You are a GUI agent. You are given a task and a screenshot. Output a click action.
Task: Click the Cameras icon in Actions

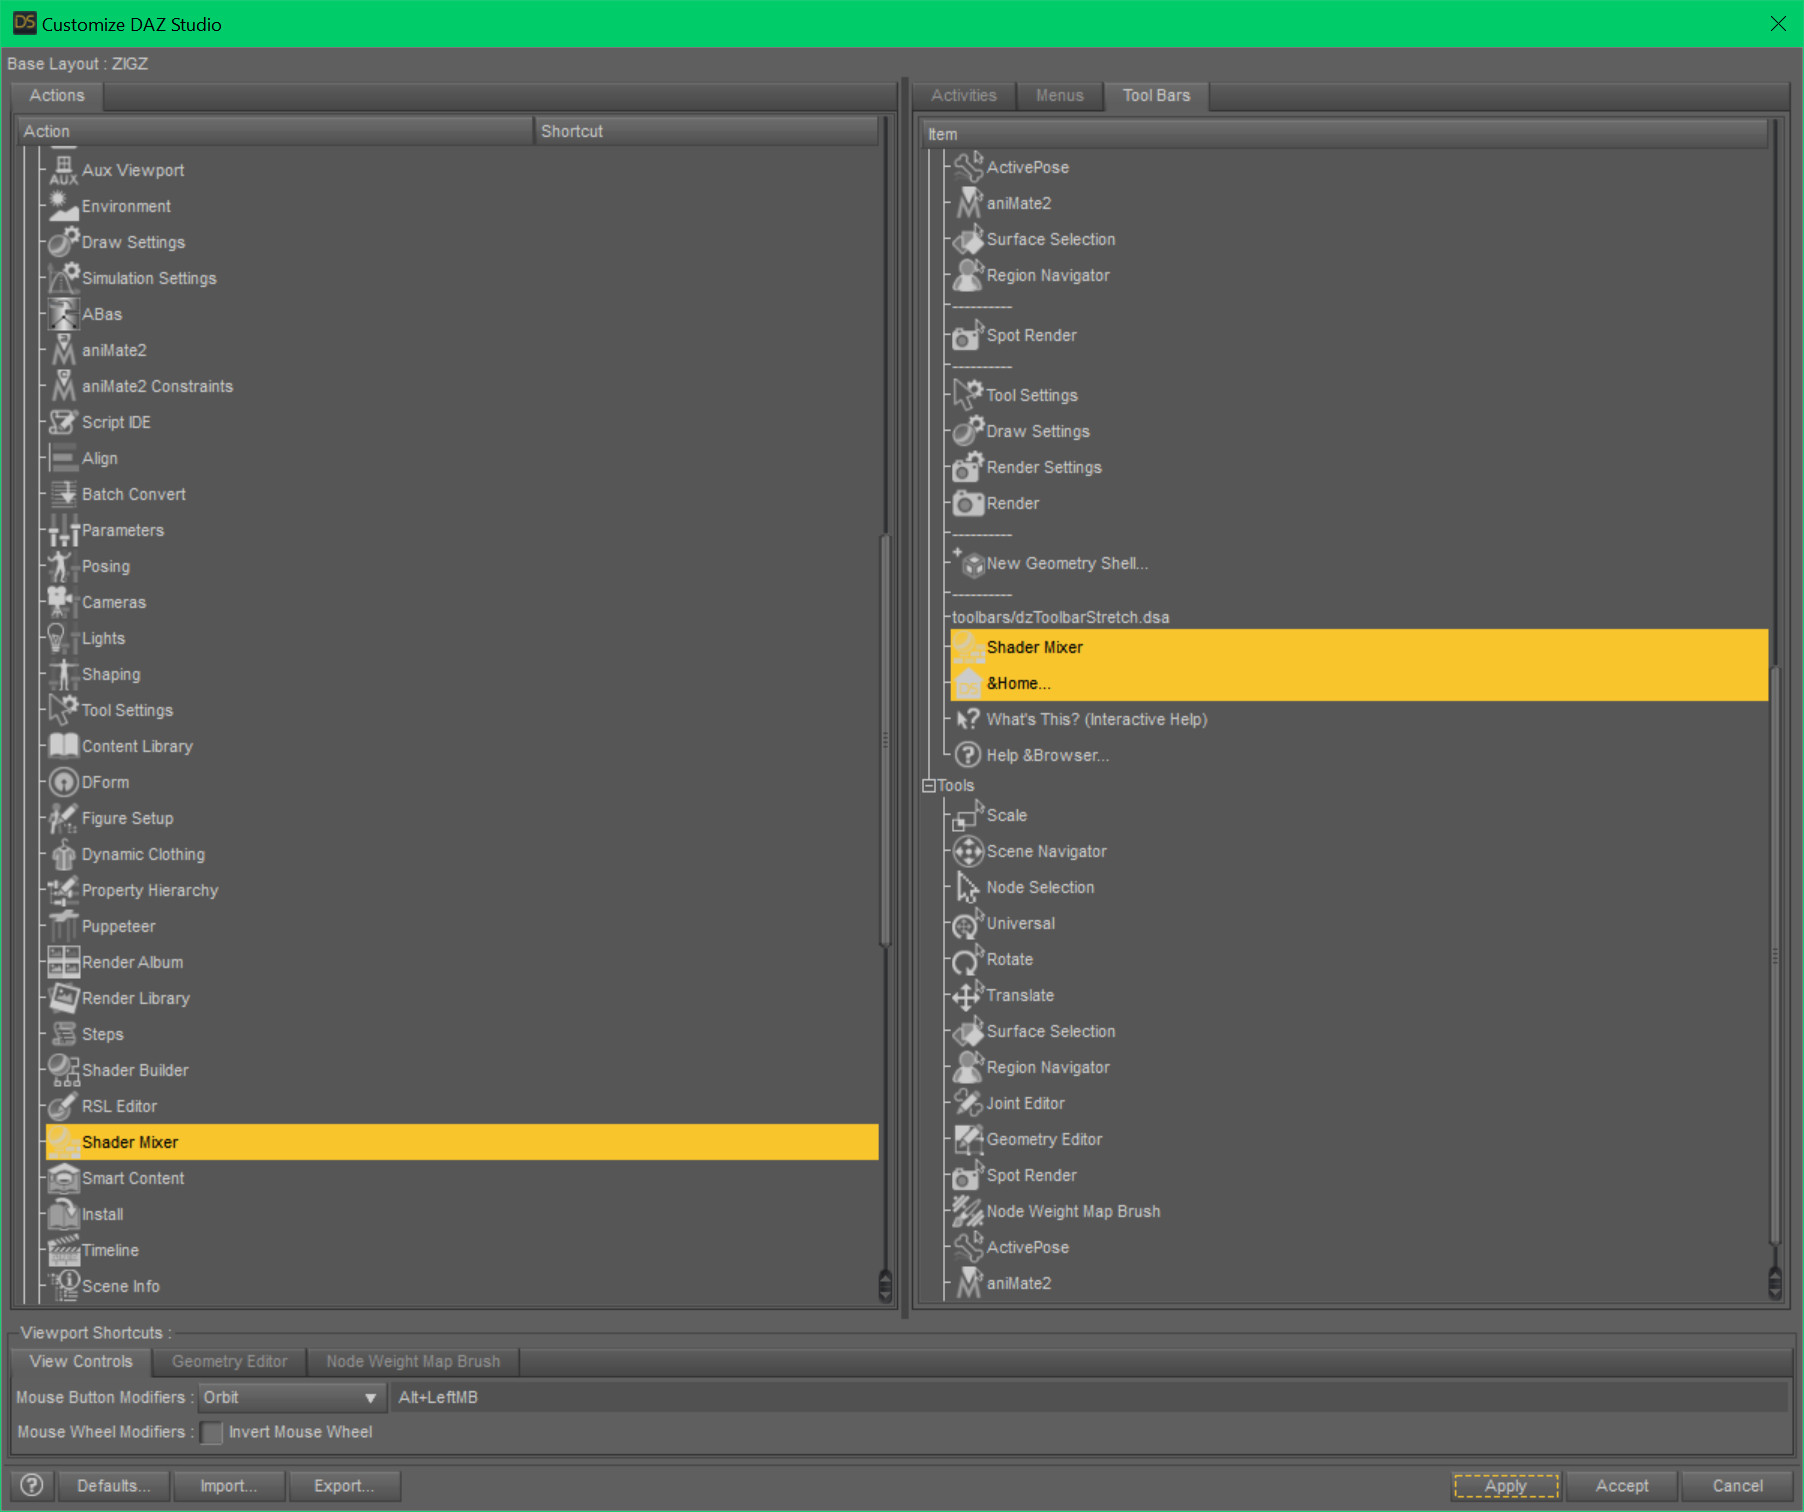click(x=63, y=602)
